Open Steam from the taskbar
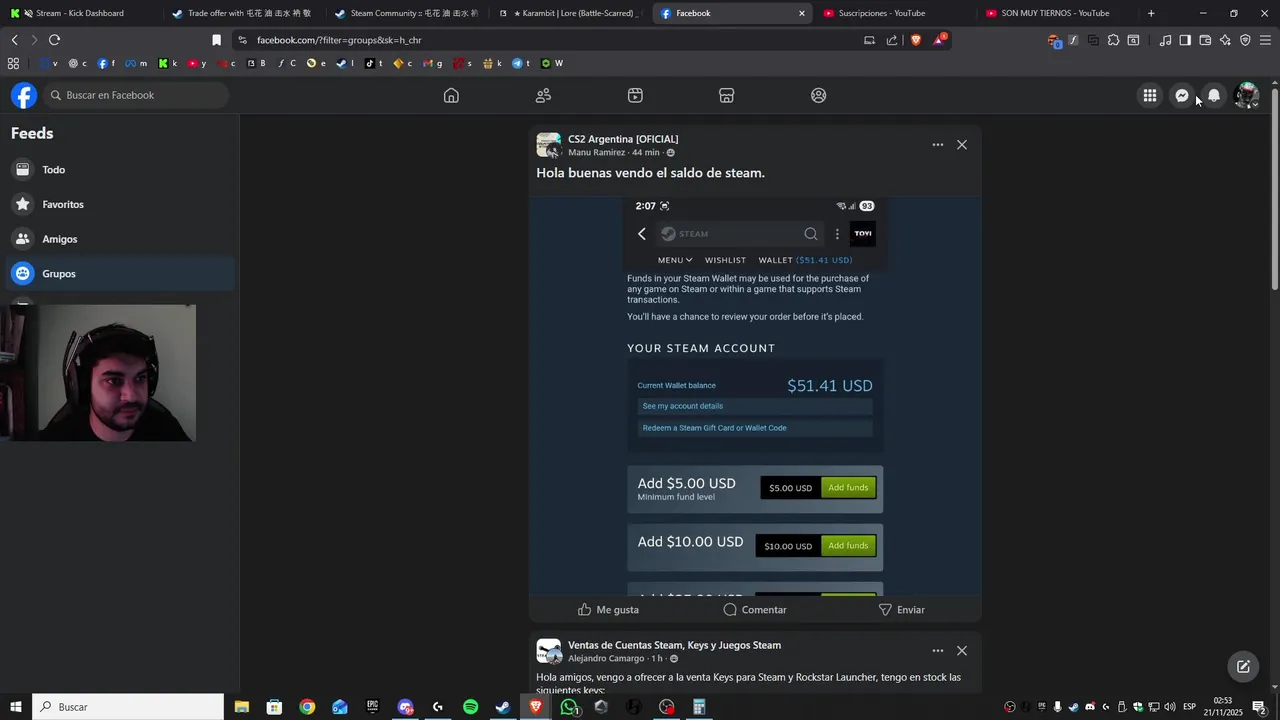The width and height of the screenshot is (1280, 720). pos(503,707)
